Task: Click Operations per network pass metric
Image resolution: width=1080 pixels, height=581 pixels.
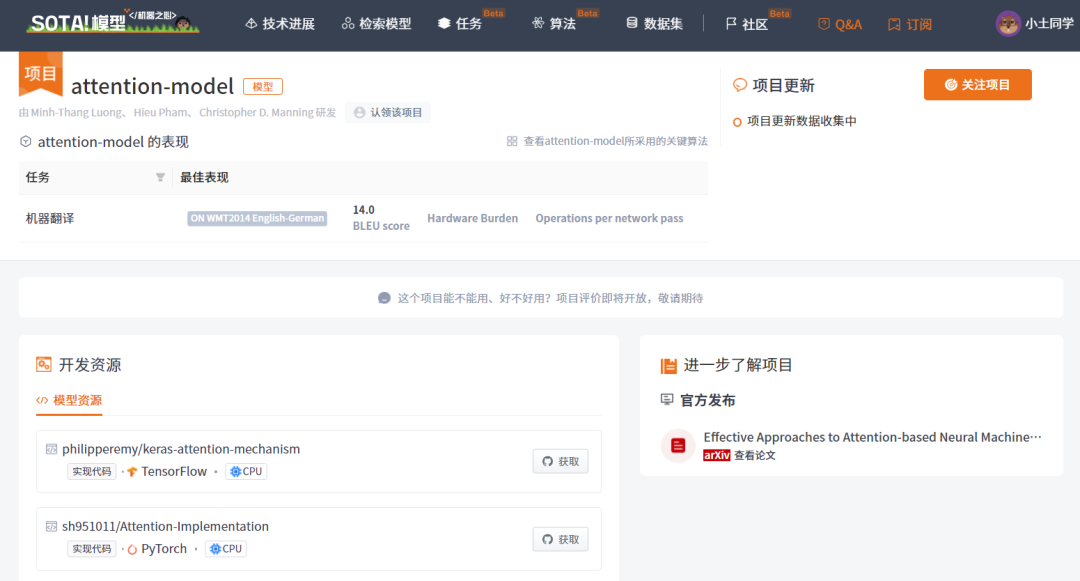Action: (x=610, y=218)
